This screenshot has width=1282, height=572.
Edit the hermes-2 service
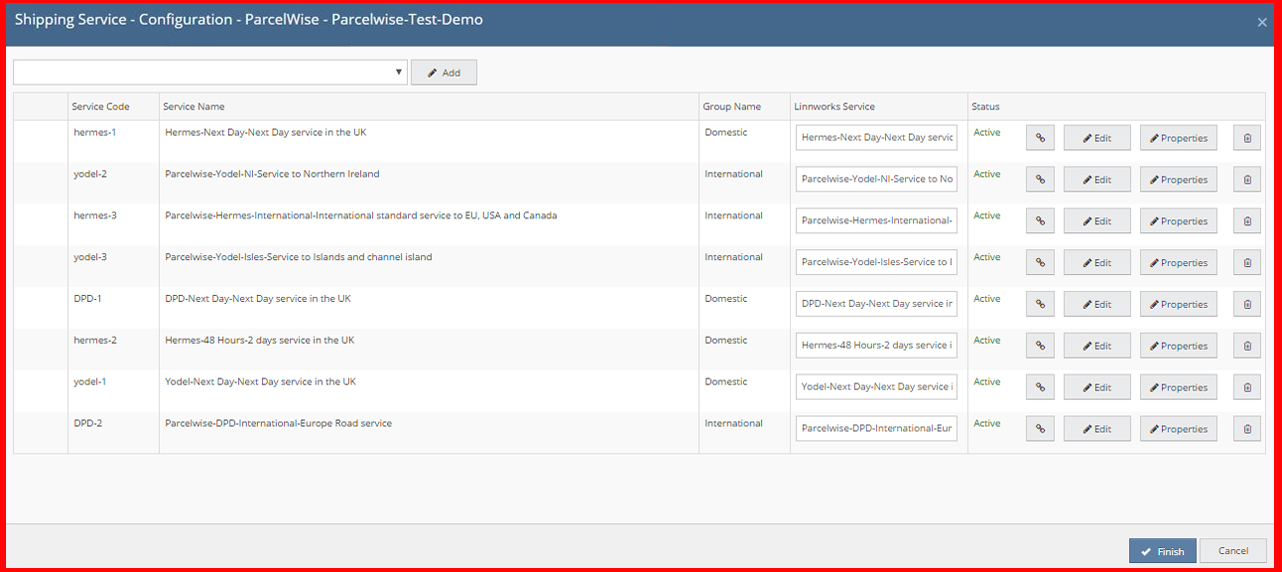pyautogui.click(x=1097, y=346)
